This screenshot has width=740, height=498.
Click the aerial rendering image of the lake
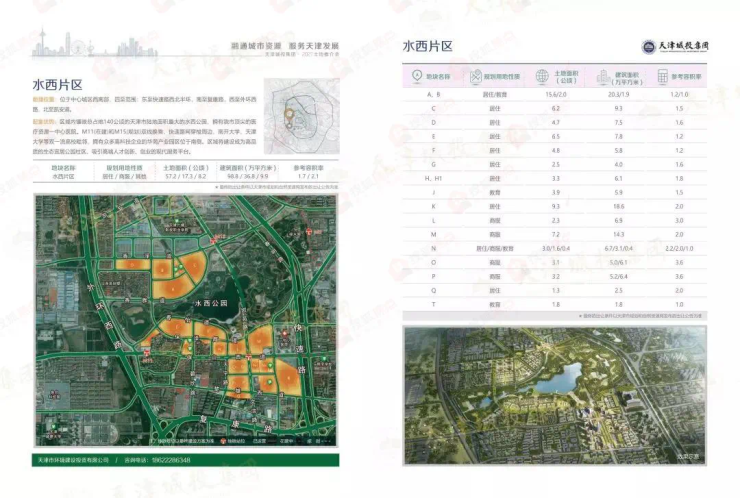(x=554, y=393)
